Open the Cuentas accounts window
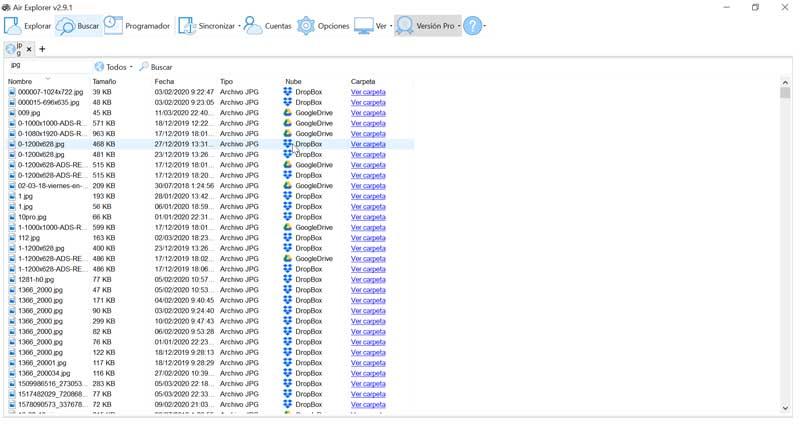This screenshot has width=800, height=425. [268, 26]
